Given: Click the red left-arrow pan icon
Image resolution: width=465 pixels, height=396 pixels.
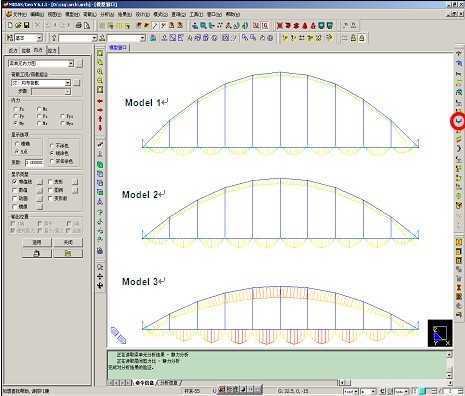Looking at the screenshot, I should tap(100, 101).
